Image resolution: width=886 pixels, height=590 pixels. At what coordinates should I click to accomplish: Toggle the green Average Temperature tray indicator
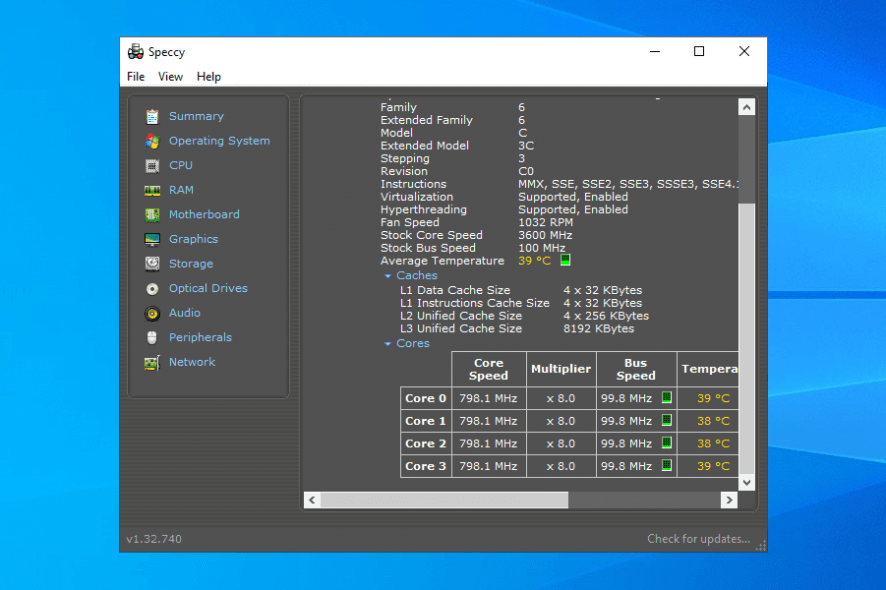pos(565,261)
